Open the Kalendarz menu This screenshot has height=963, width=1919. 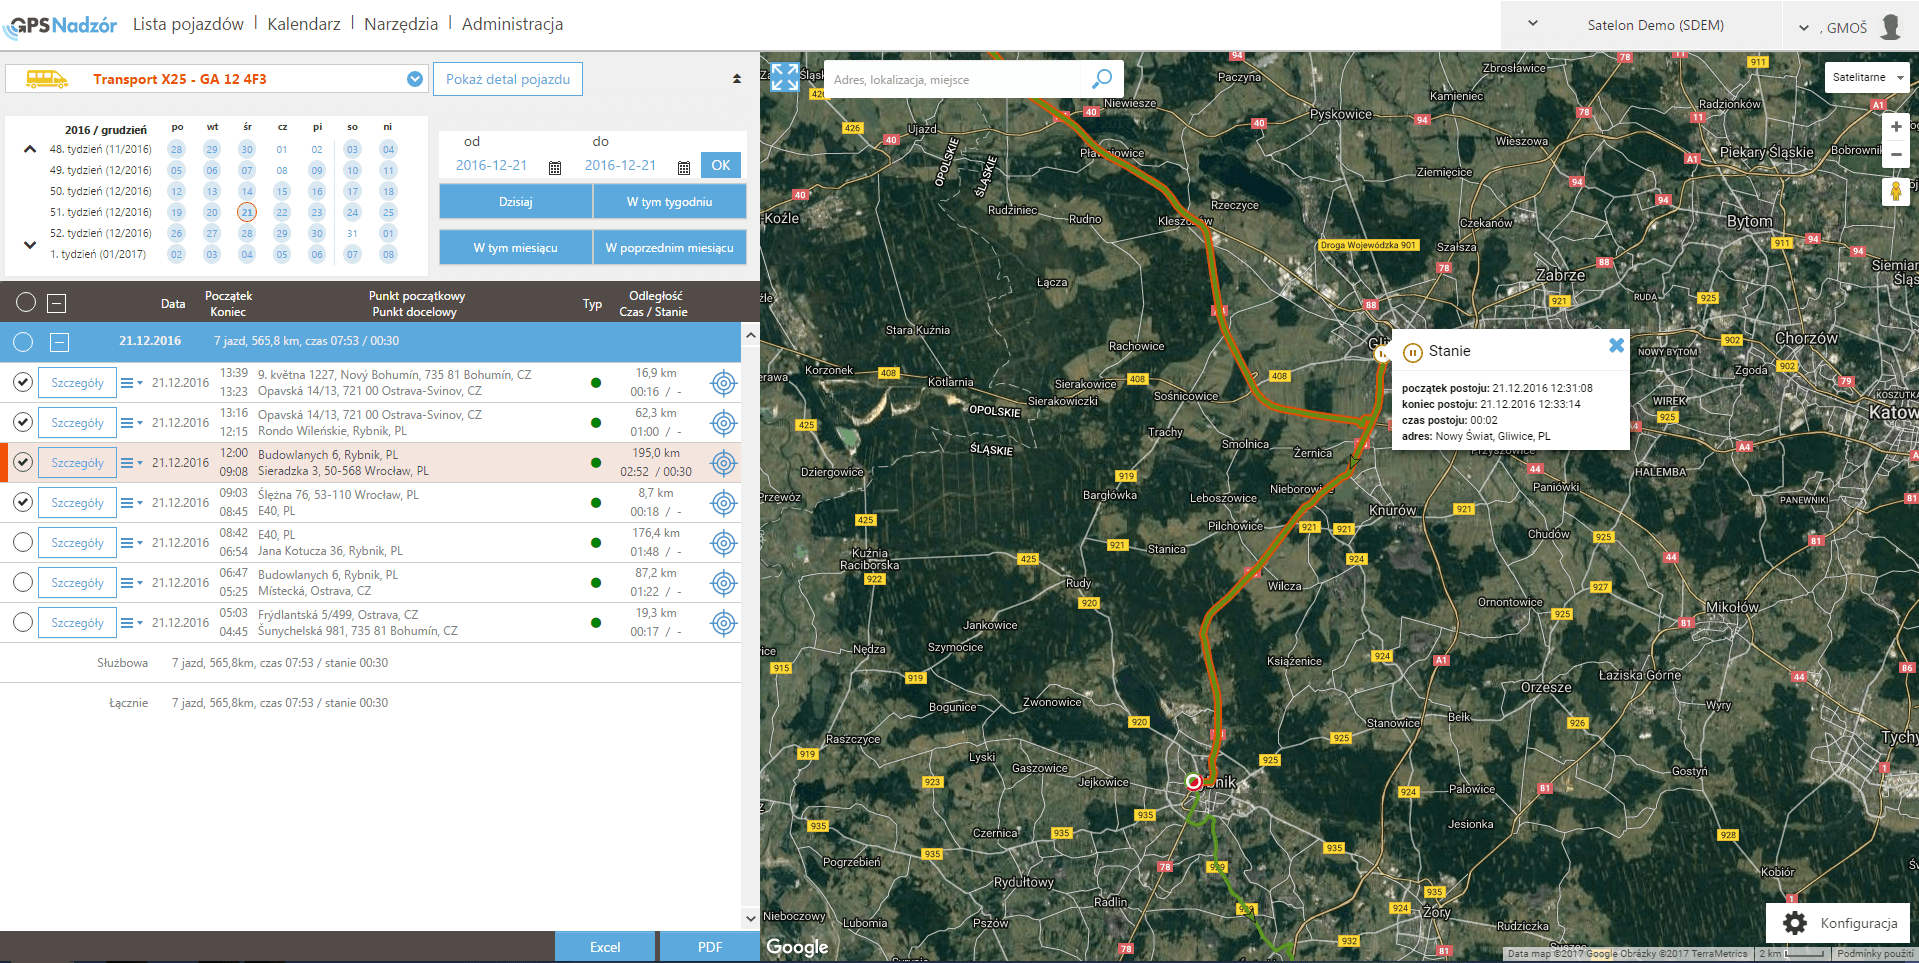304,24
